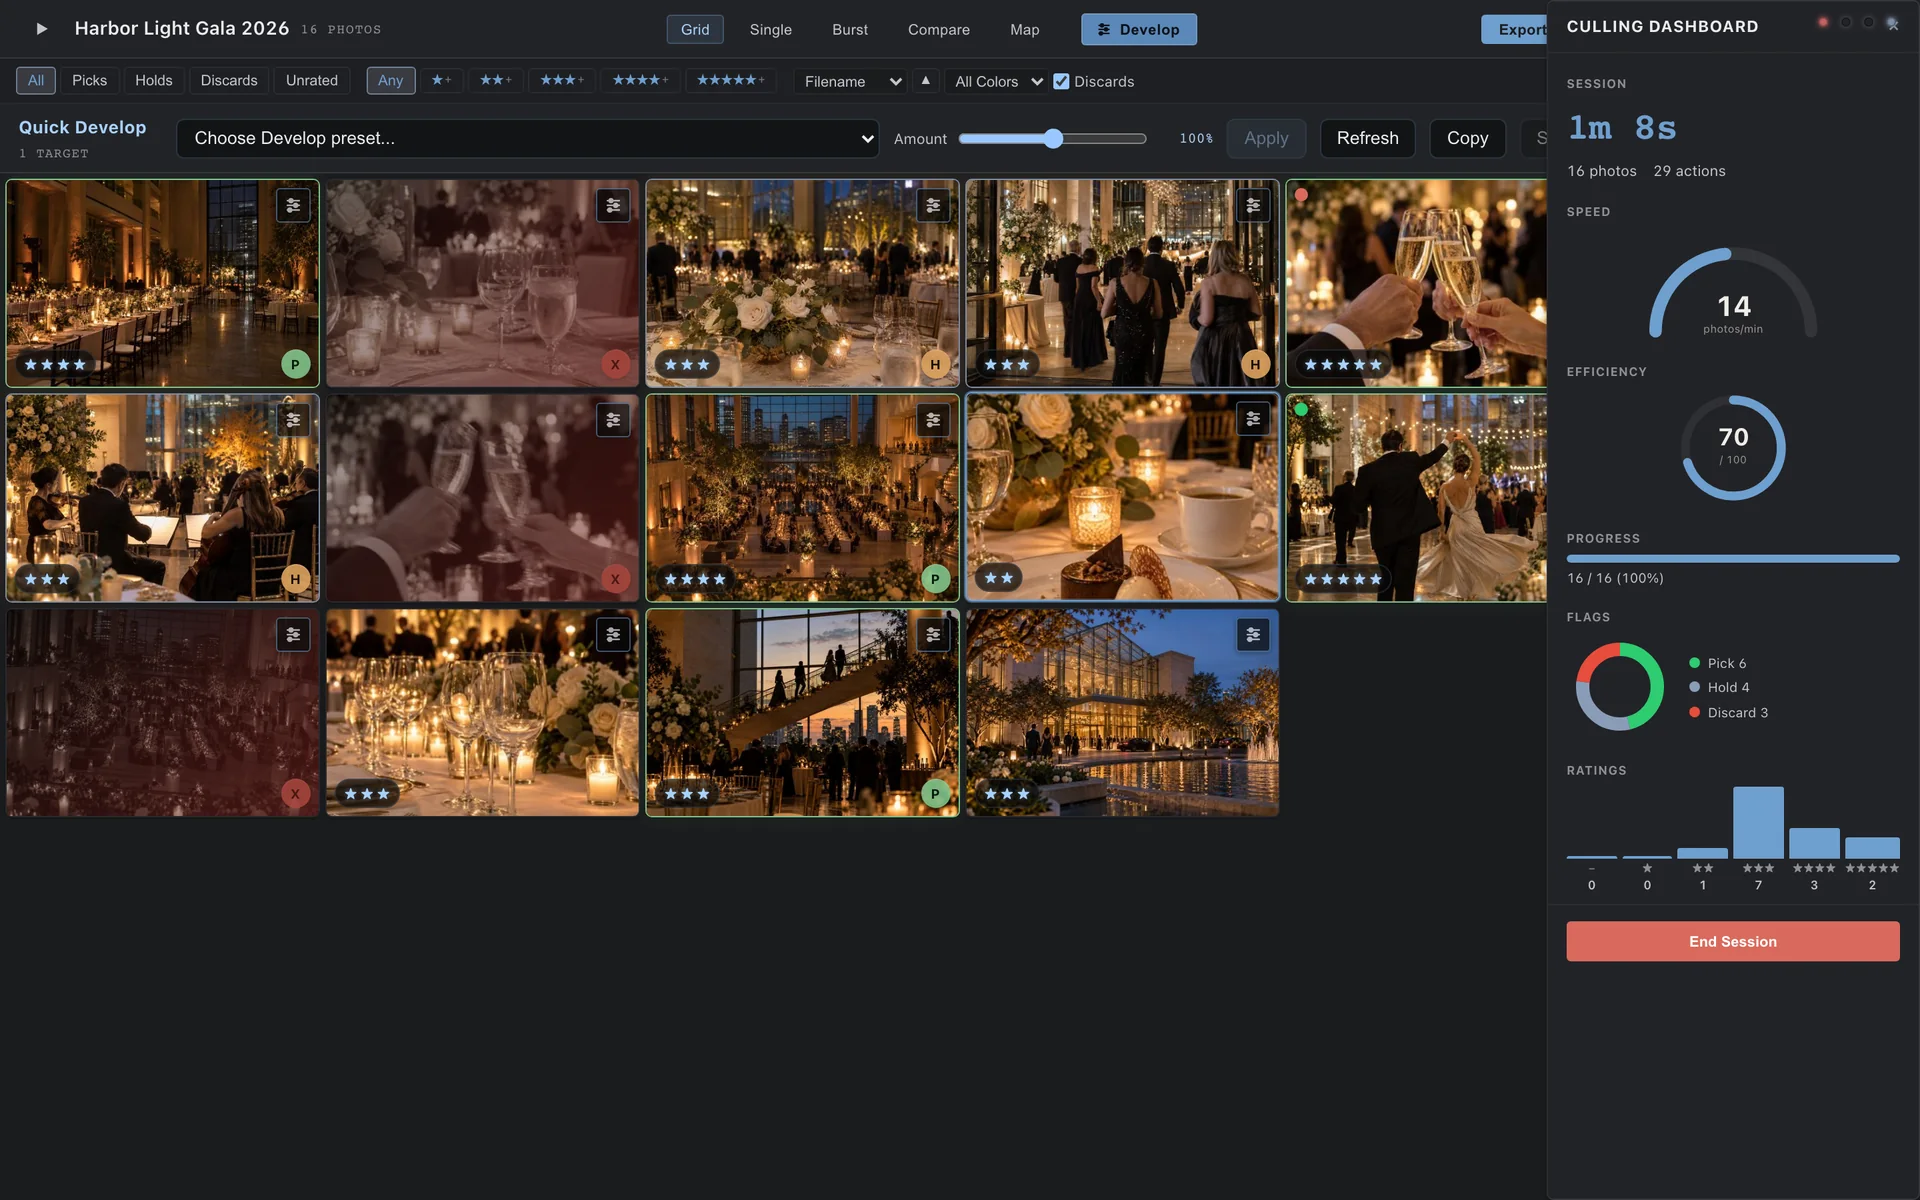1920x1200 pixels.
Task: Click red color label on champagne toast photo
Action: click(1301, 195)
